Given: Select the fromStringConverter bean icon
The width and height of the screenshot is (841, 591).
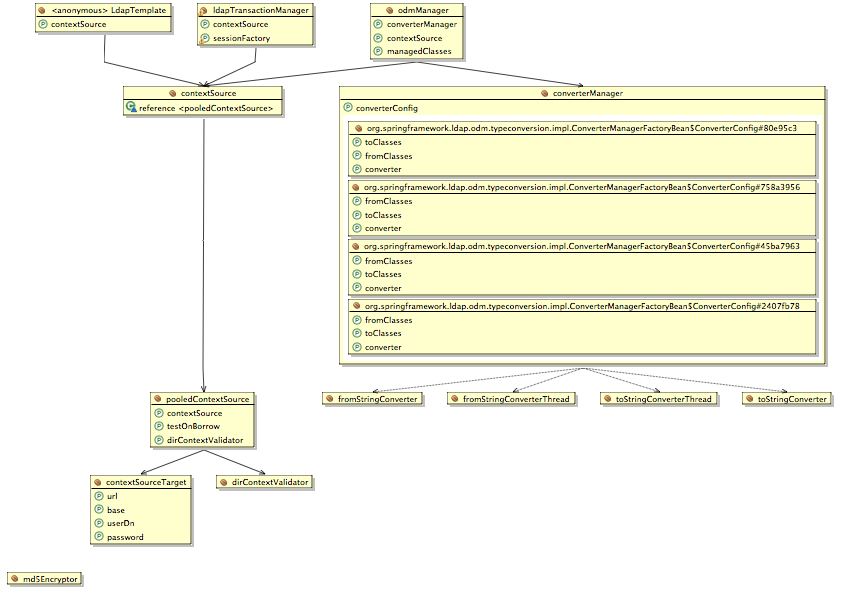Looking at the screenshot, I should (x=329, y=399).
